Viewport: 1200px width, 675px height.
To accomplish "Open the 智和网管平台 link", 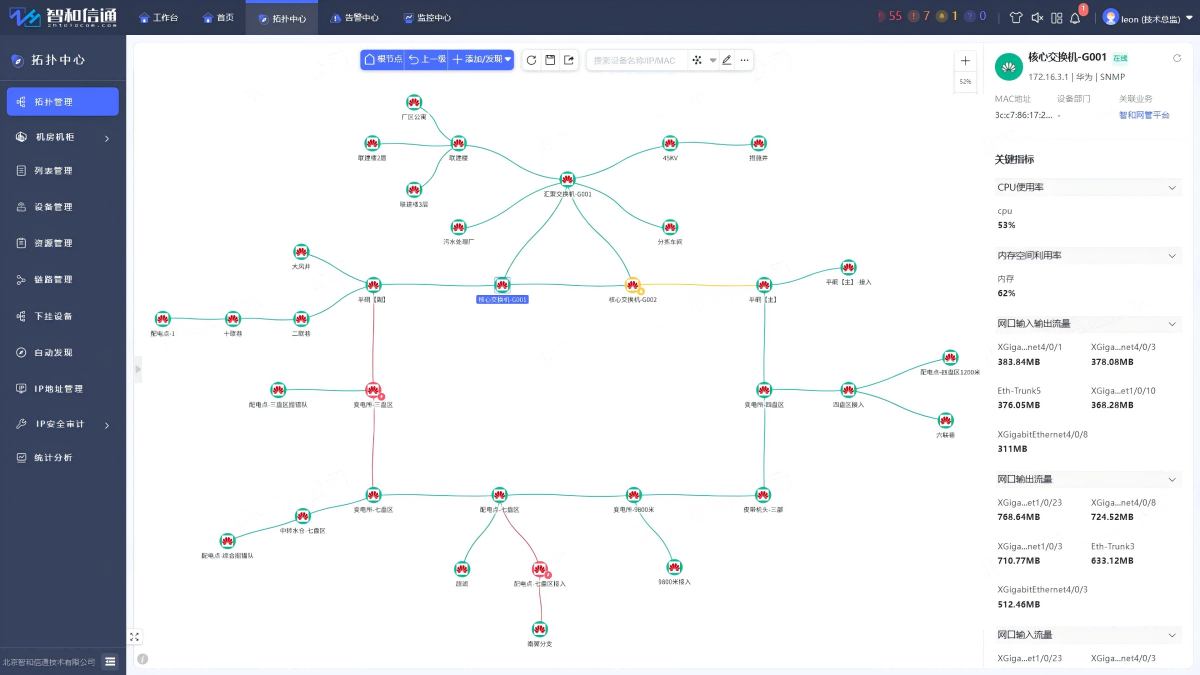I will click(1144, 115).
